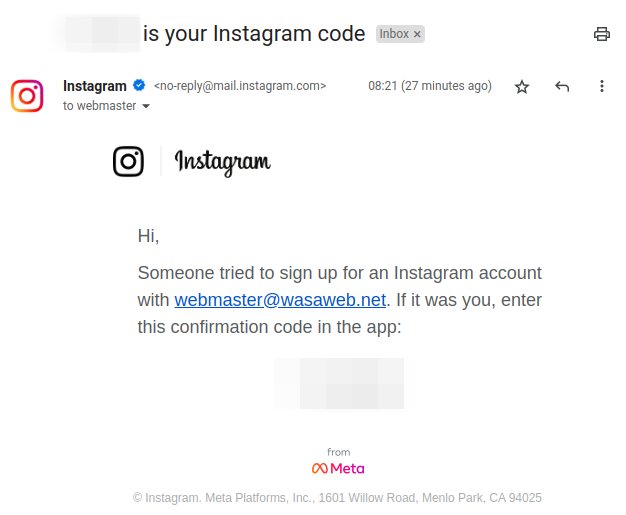Expand recipient details next to webmaster
The width and height of the screenshot is (626, 515).
(x=146, y=106)
